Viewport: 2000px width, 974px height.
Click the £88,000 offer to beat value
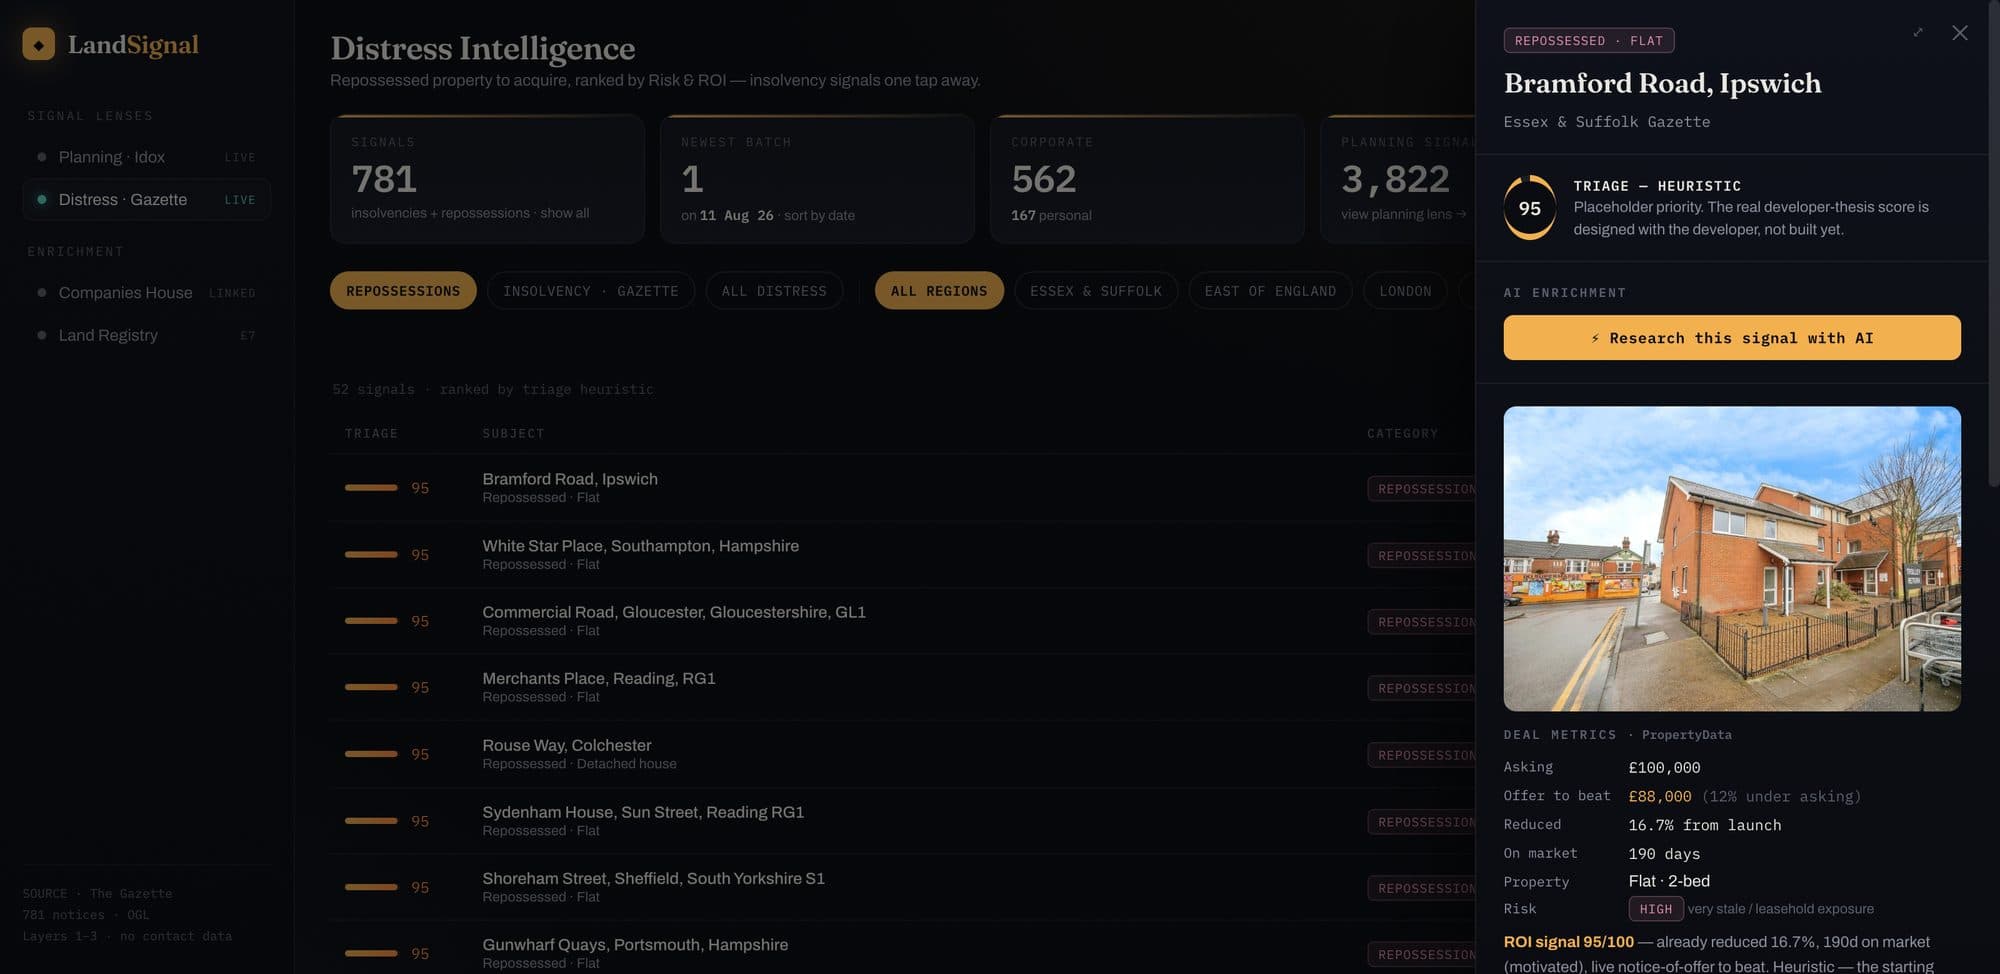1660,796
